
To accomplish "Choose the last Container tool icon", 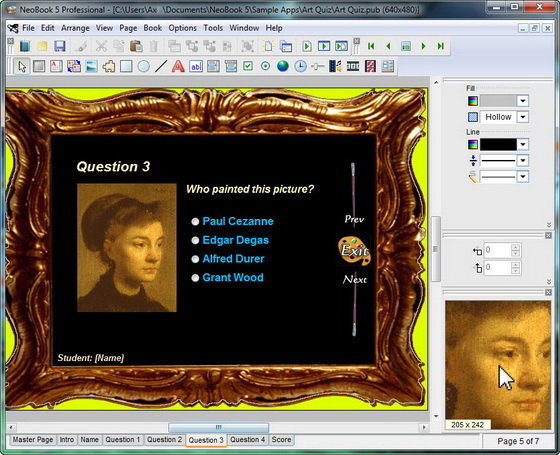I will coord(388,66).
